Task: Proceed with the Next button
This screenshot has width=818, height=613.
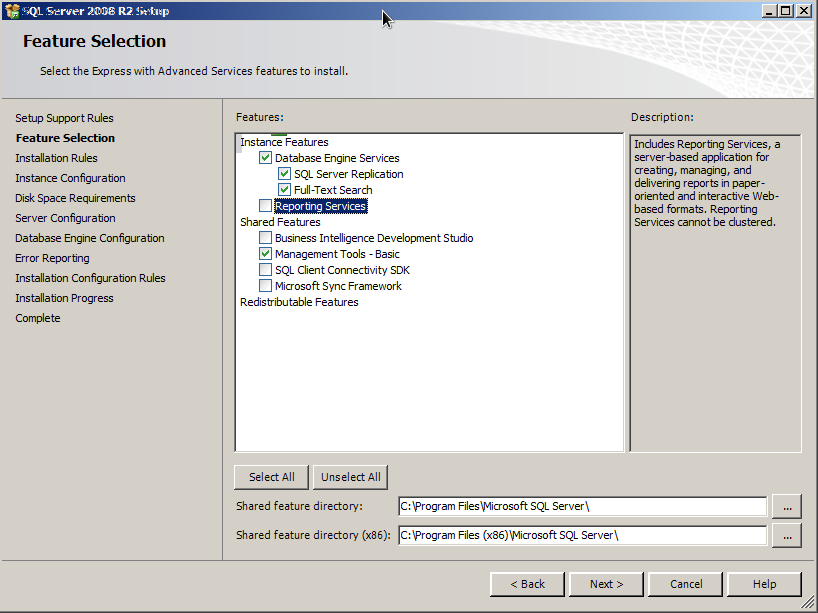Action: click(606, 584)
